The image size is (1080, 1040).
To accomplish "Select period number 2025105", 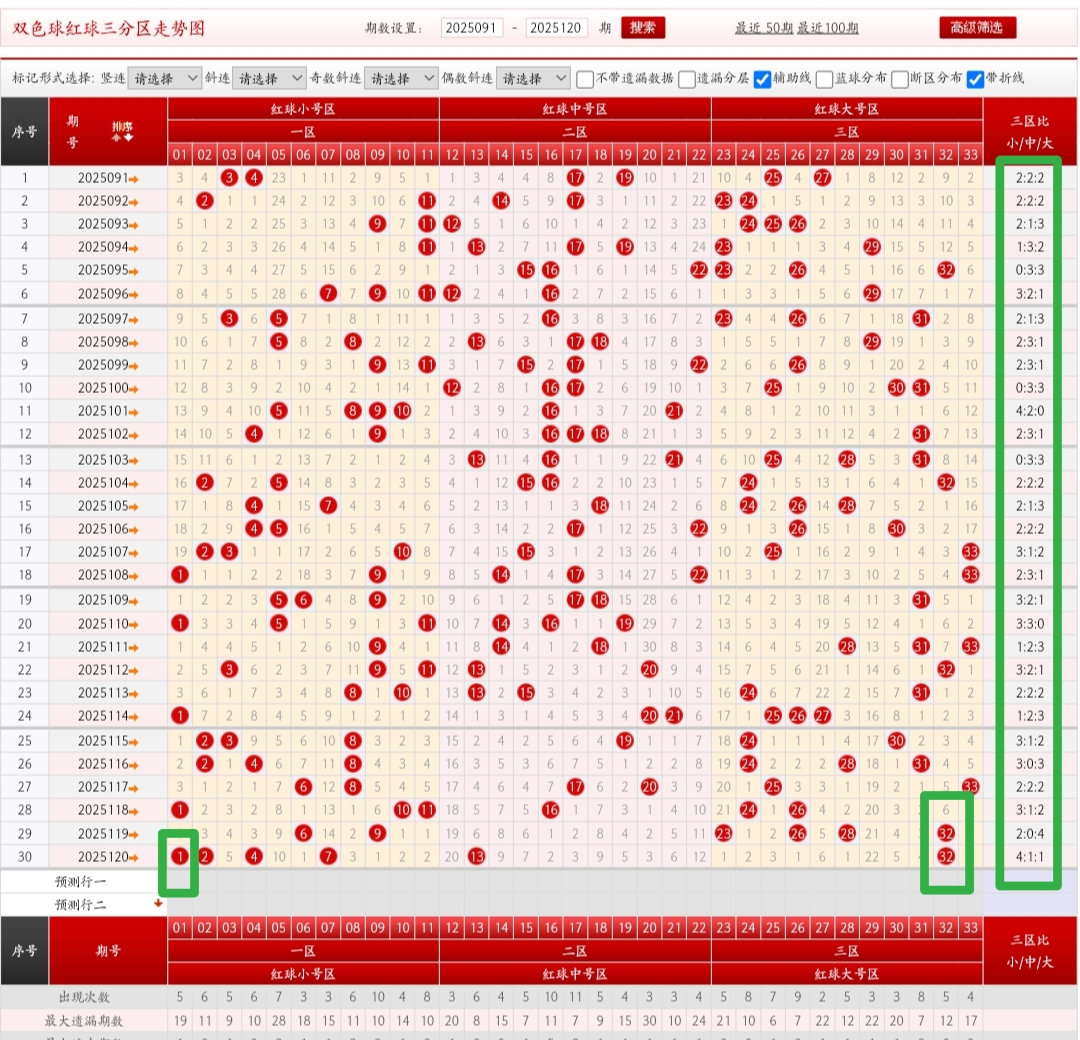I will coord(103,506).
